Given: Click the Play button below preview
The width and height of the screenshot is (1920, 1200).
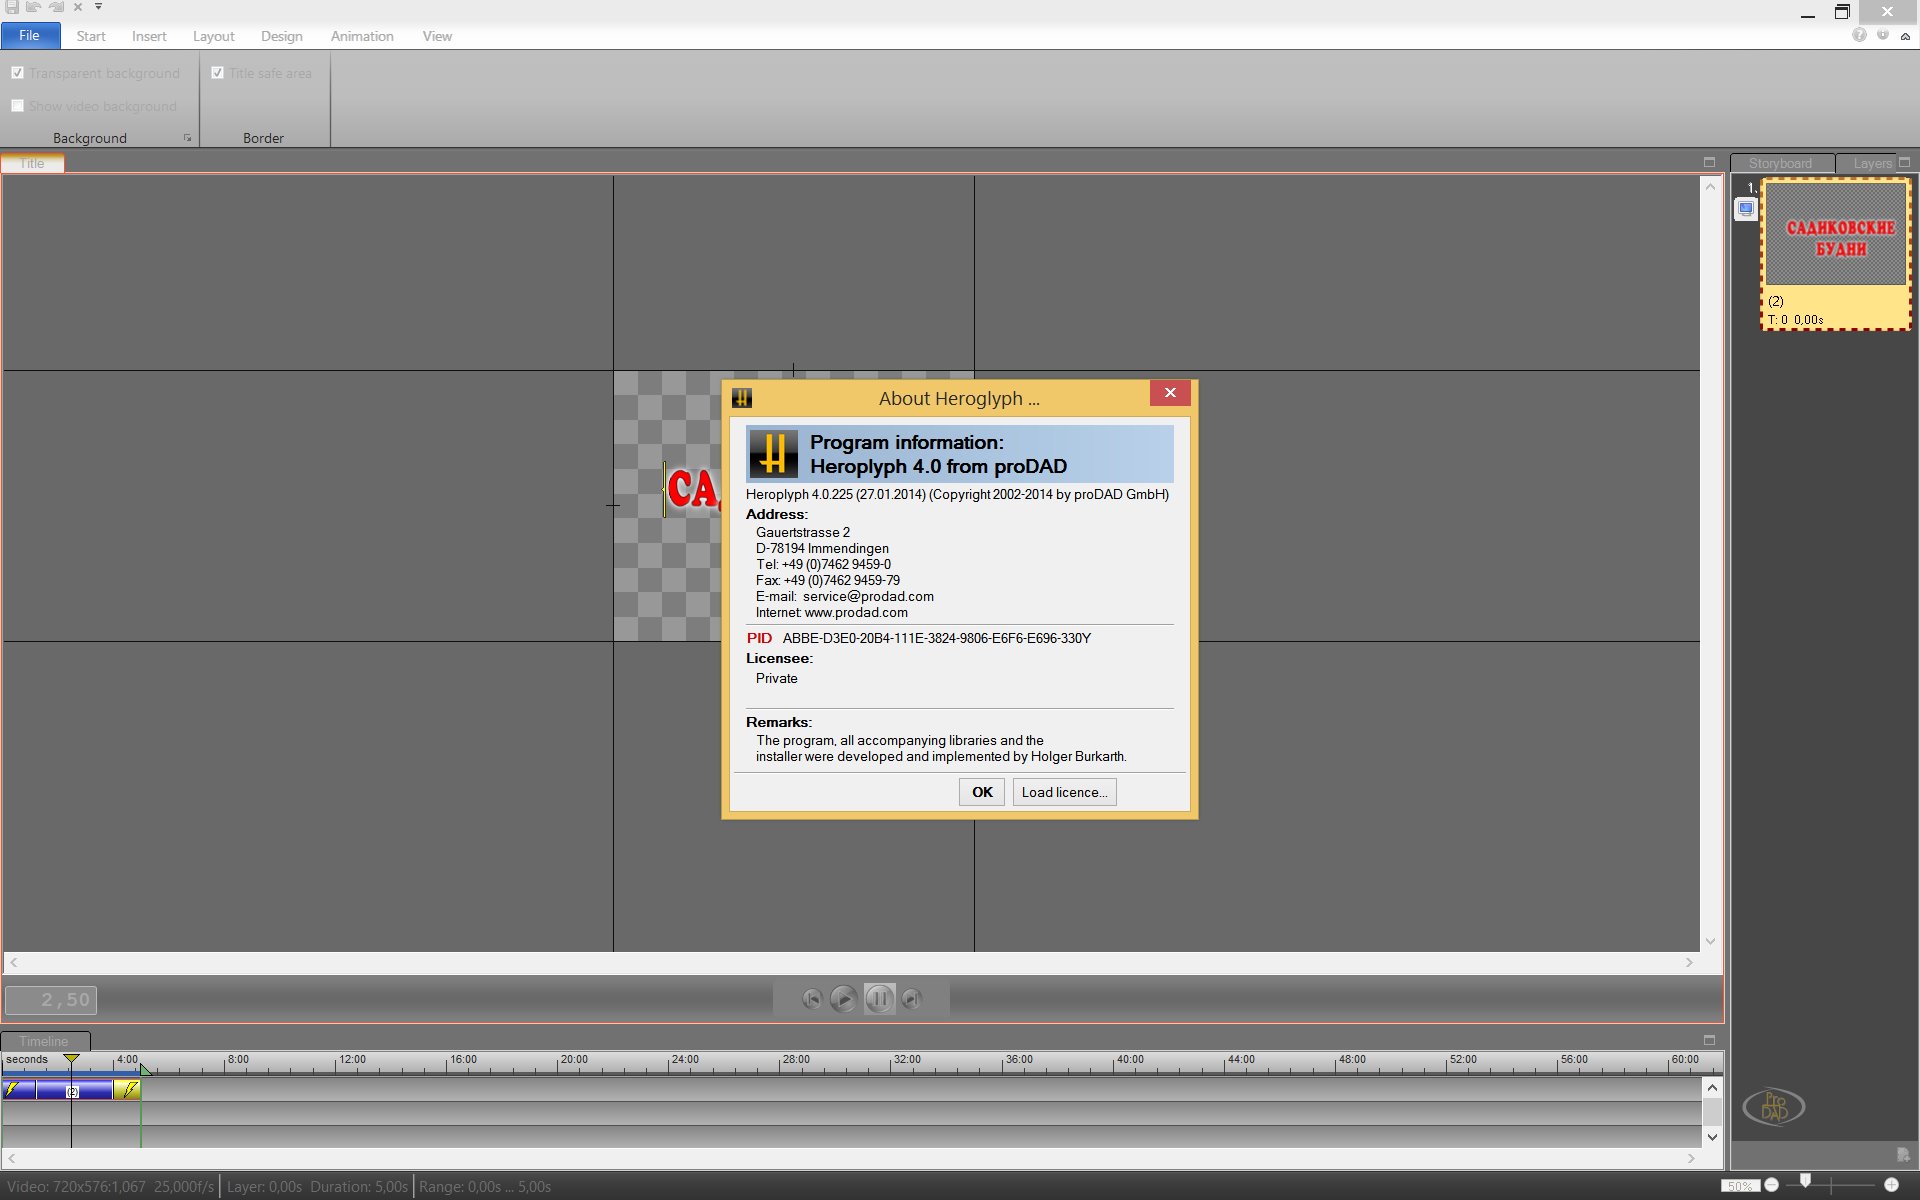Looking at the screenshot, I should [x=844, y=998].
